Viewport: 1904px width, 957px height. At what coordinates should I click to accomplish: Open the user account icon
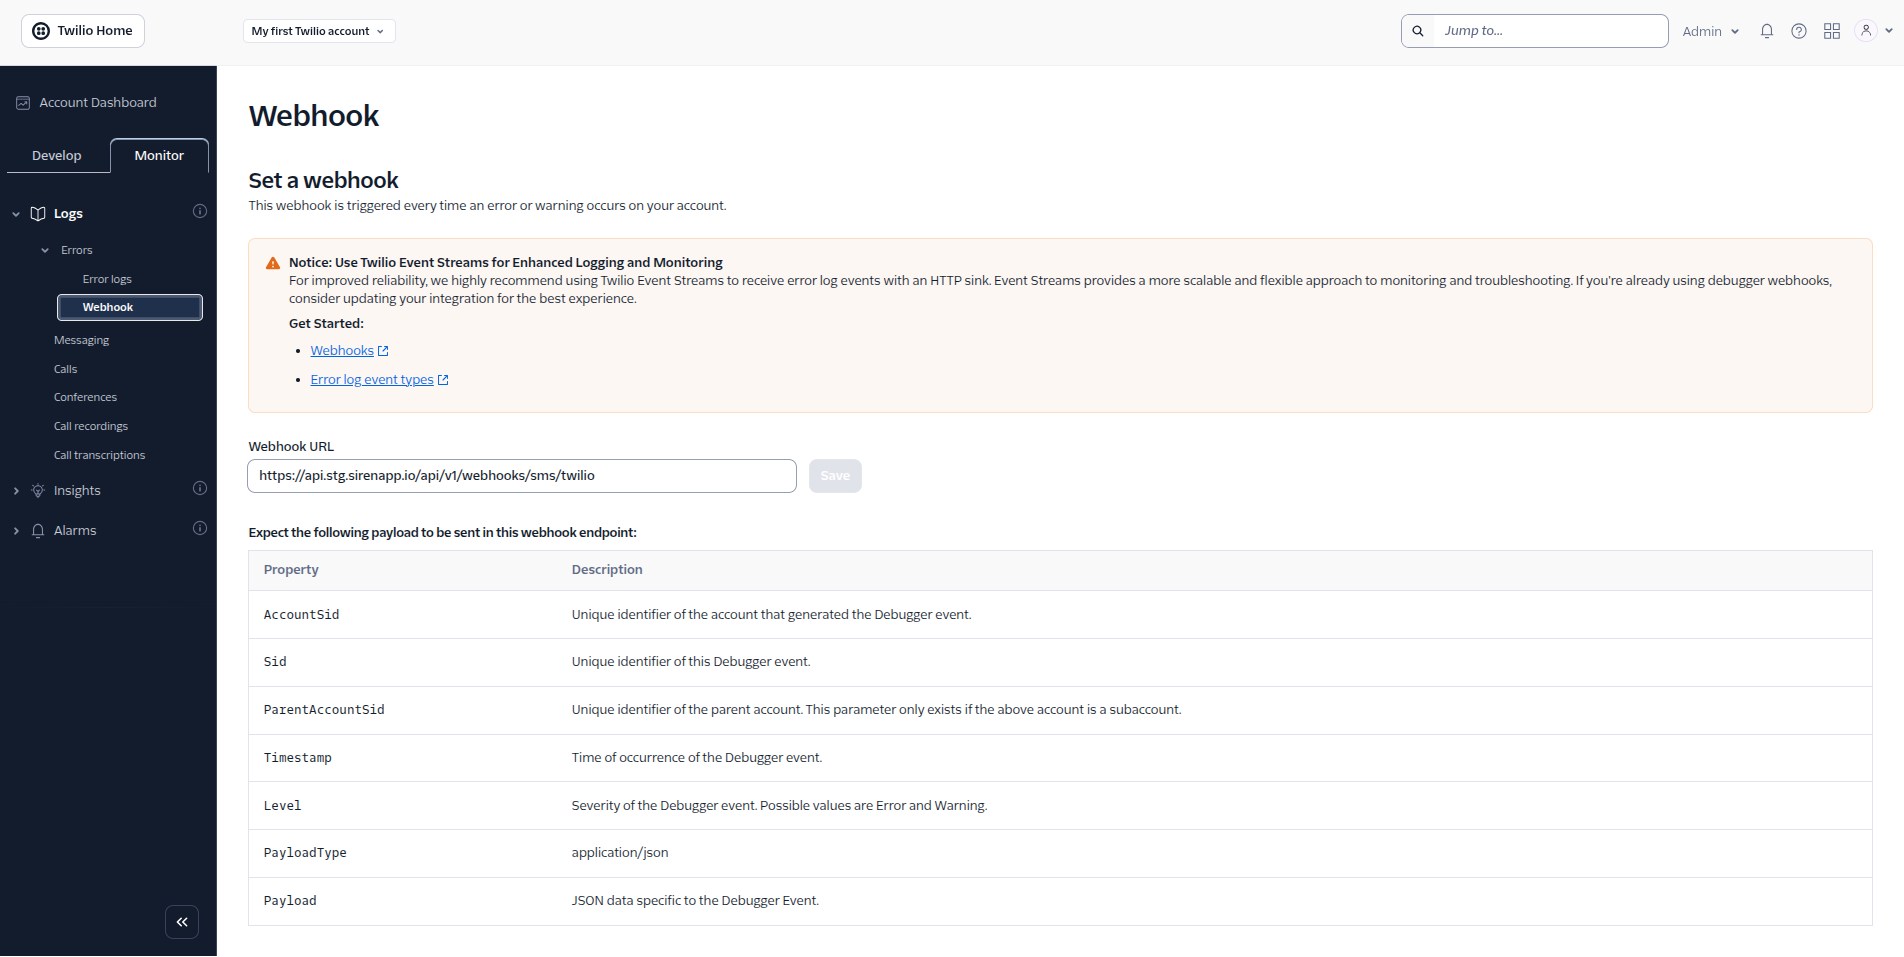click(1865, 30)
